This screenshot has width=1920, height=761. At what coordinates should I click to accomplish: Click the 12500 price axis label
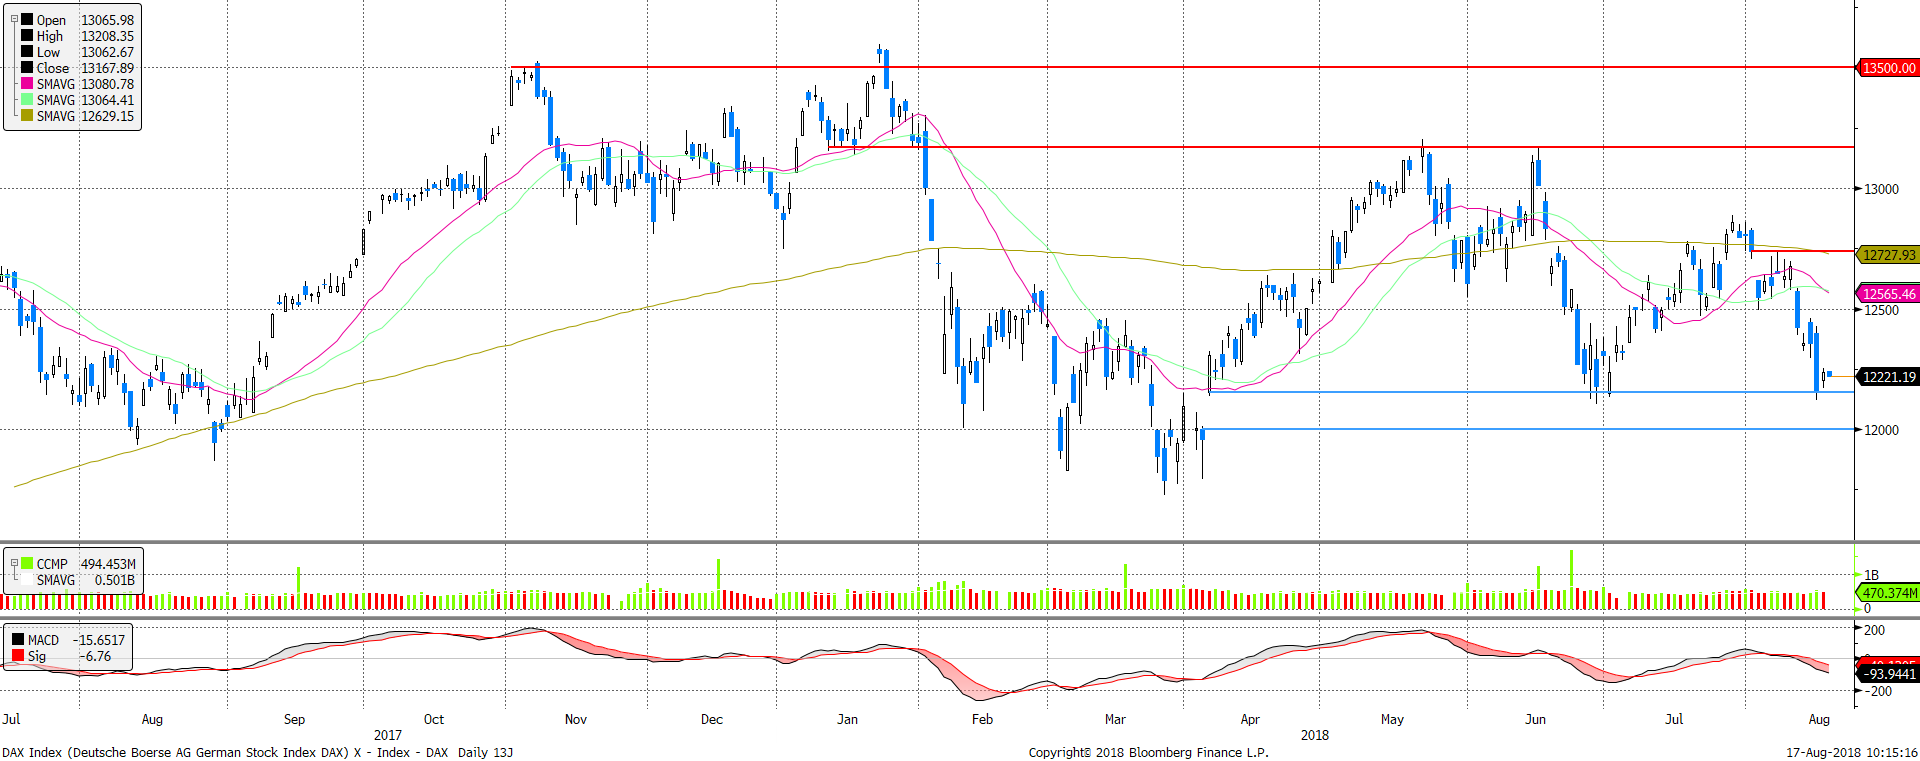pos(1881,310)
